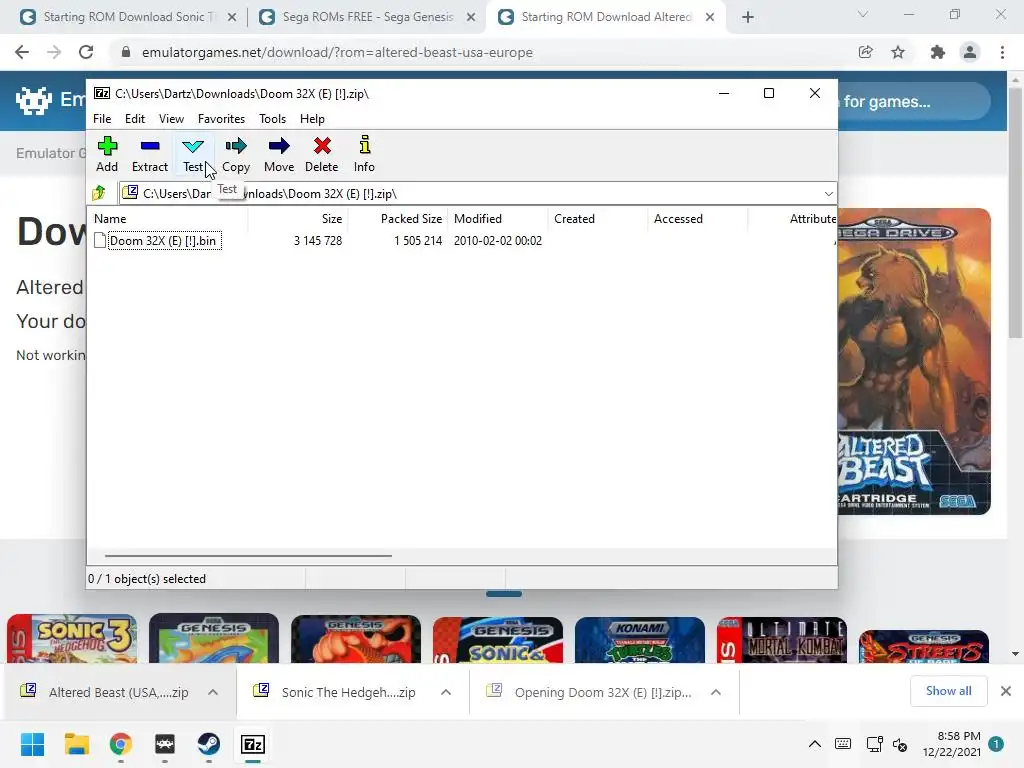This screenshot has width=1024, height=768.
Task: Open the Ultimate Mortal Kombat thumbnail
Action: pos(782,640)
